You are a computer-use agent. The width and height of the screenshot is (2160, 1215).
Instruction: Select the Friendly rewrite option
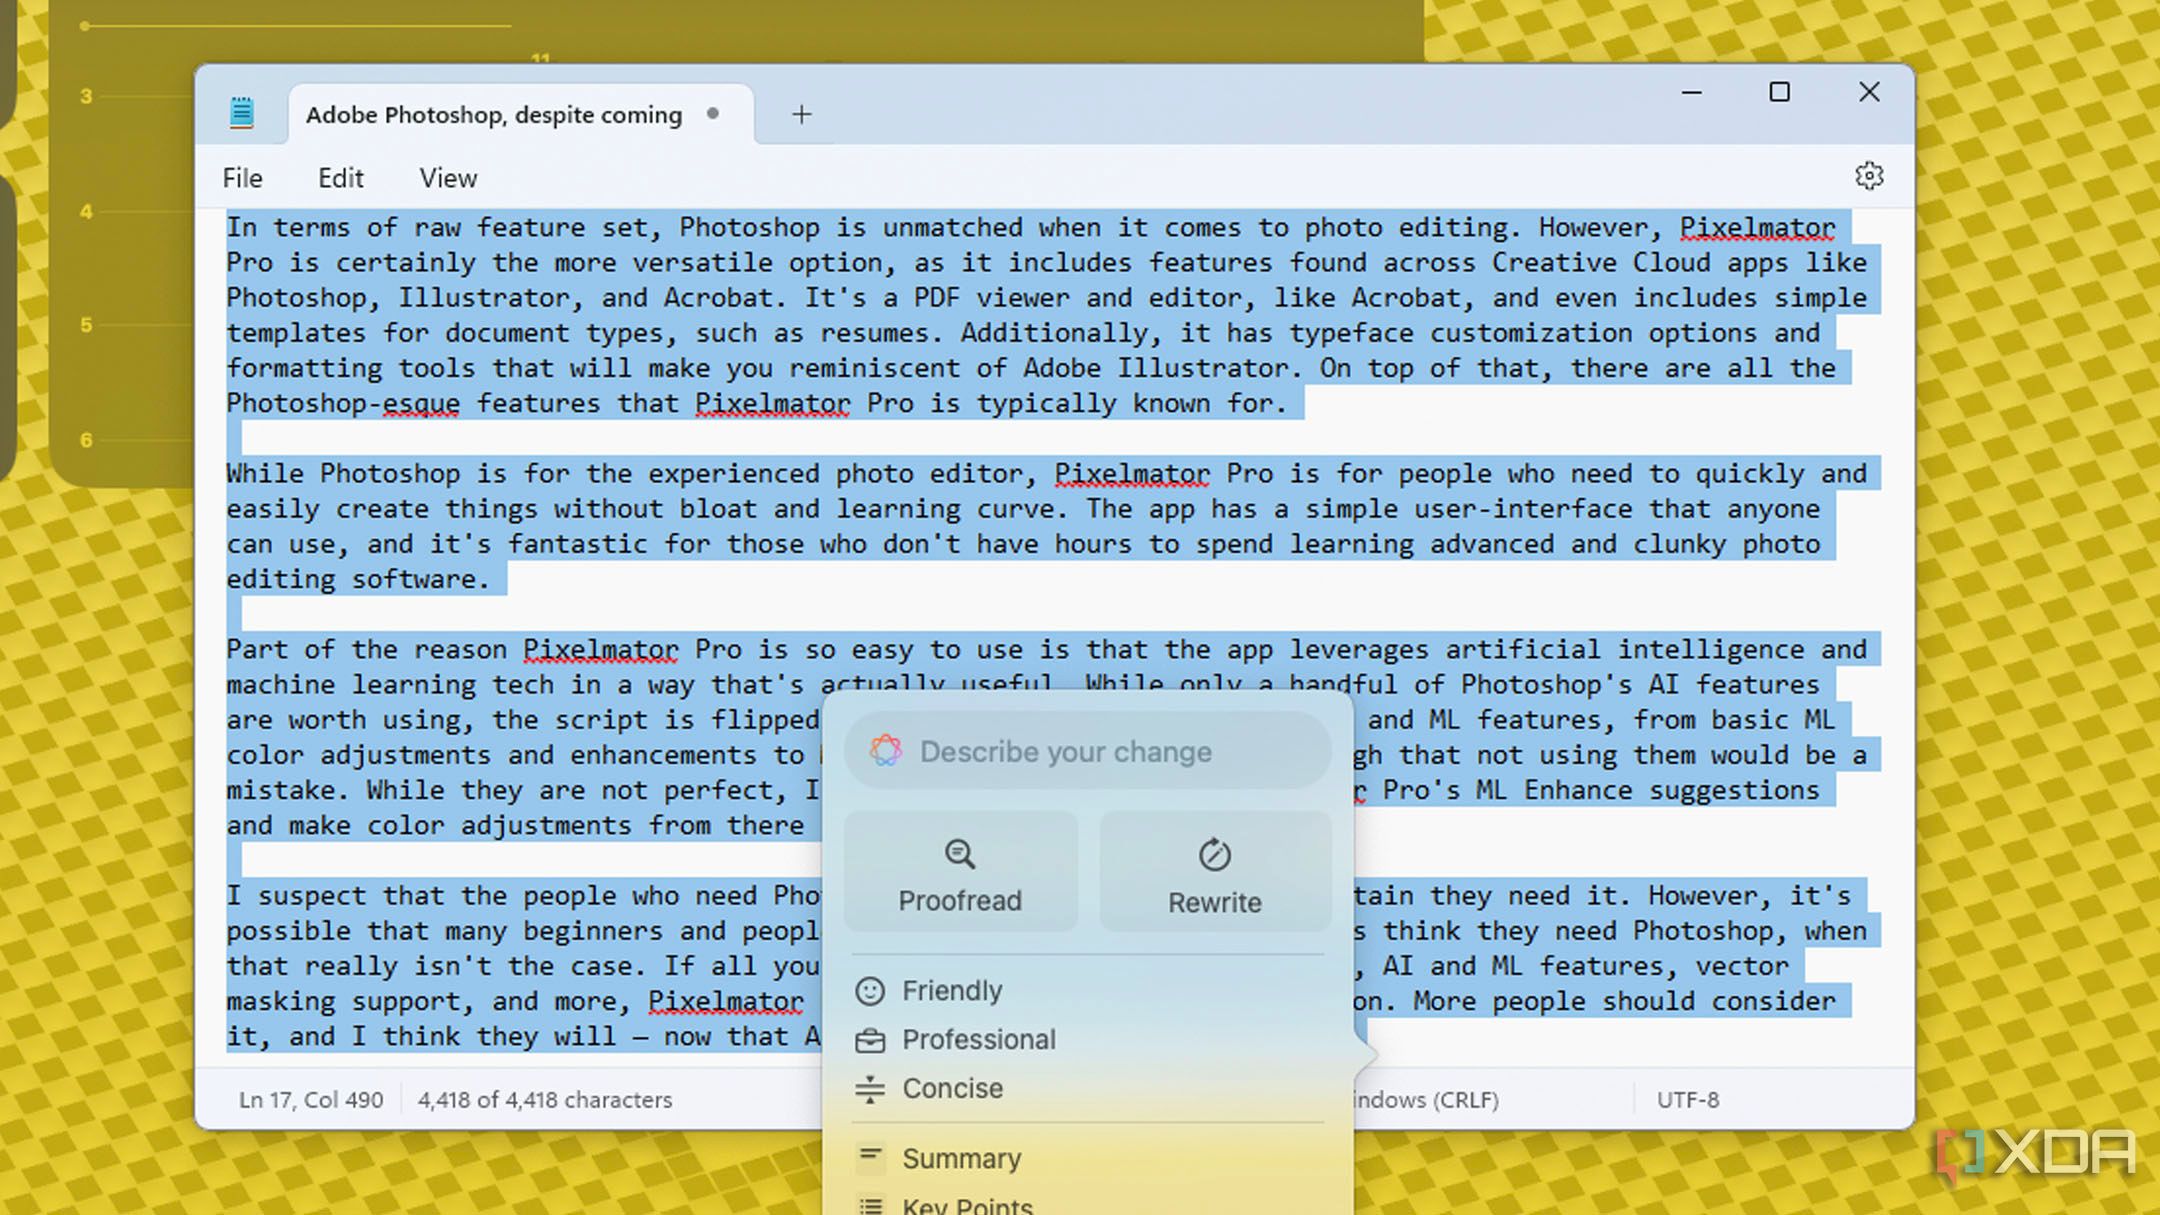[951, 991]
